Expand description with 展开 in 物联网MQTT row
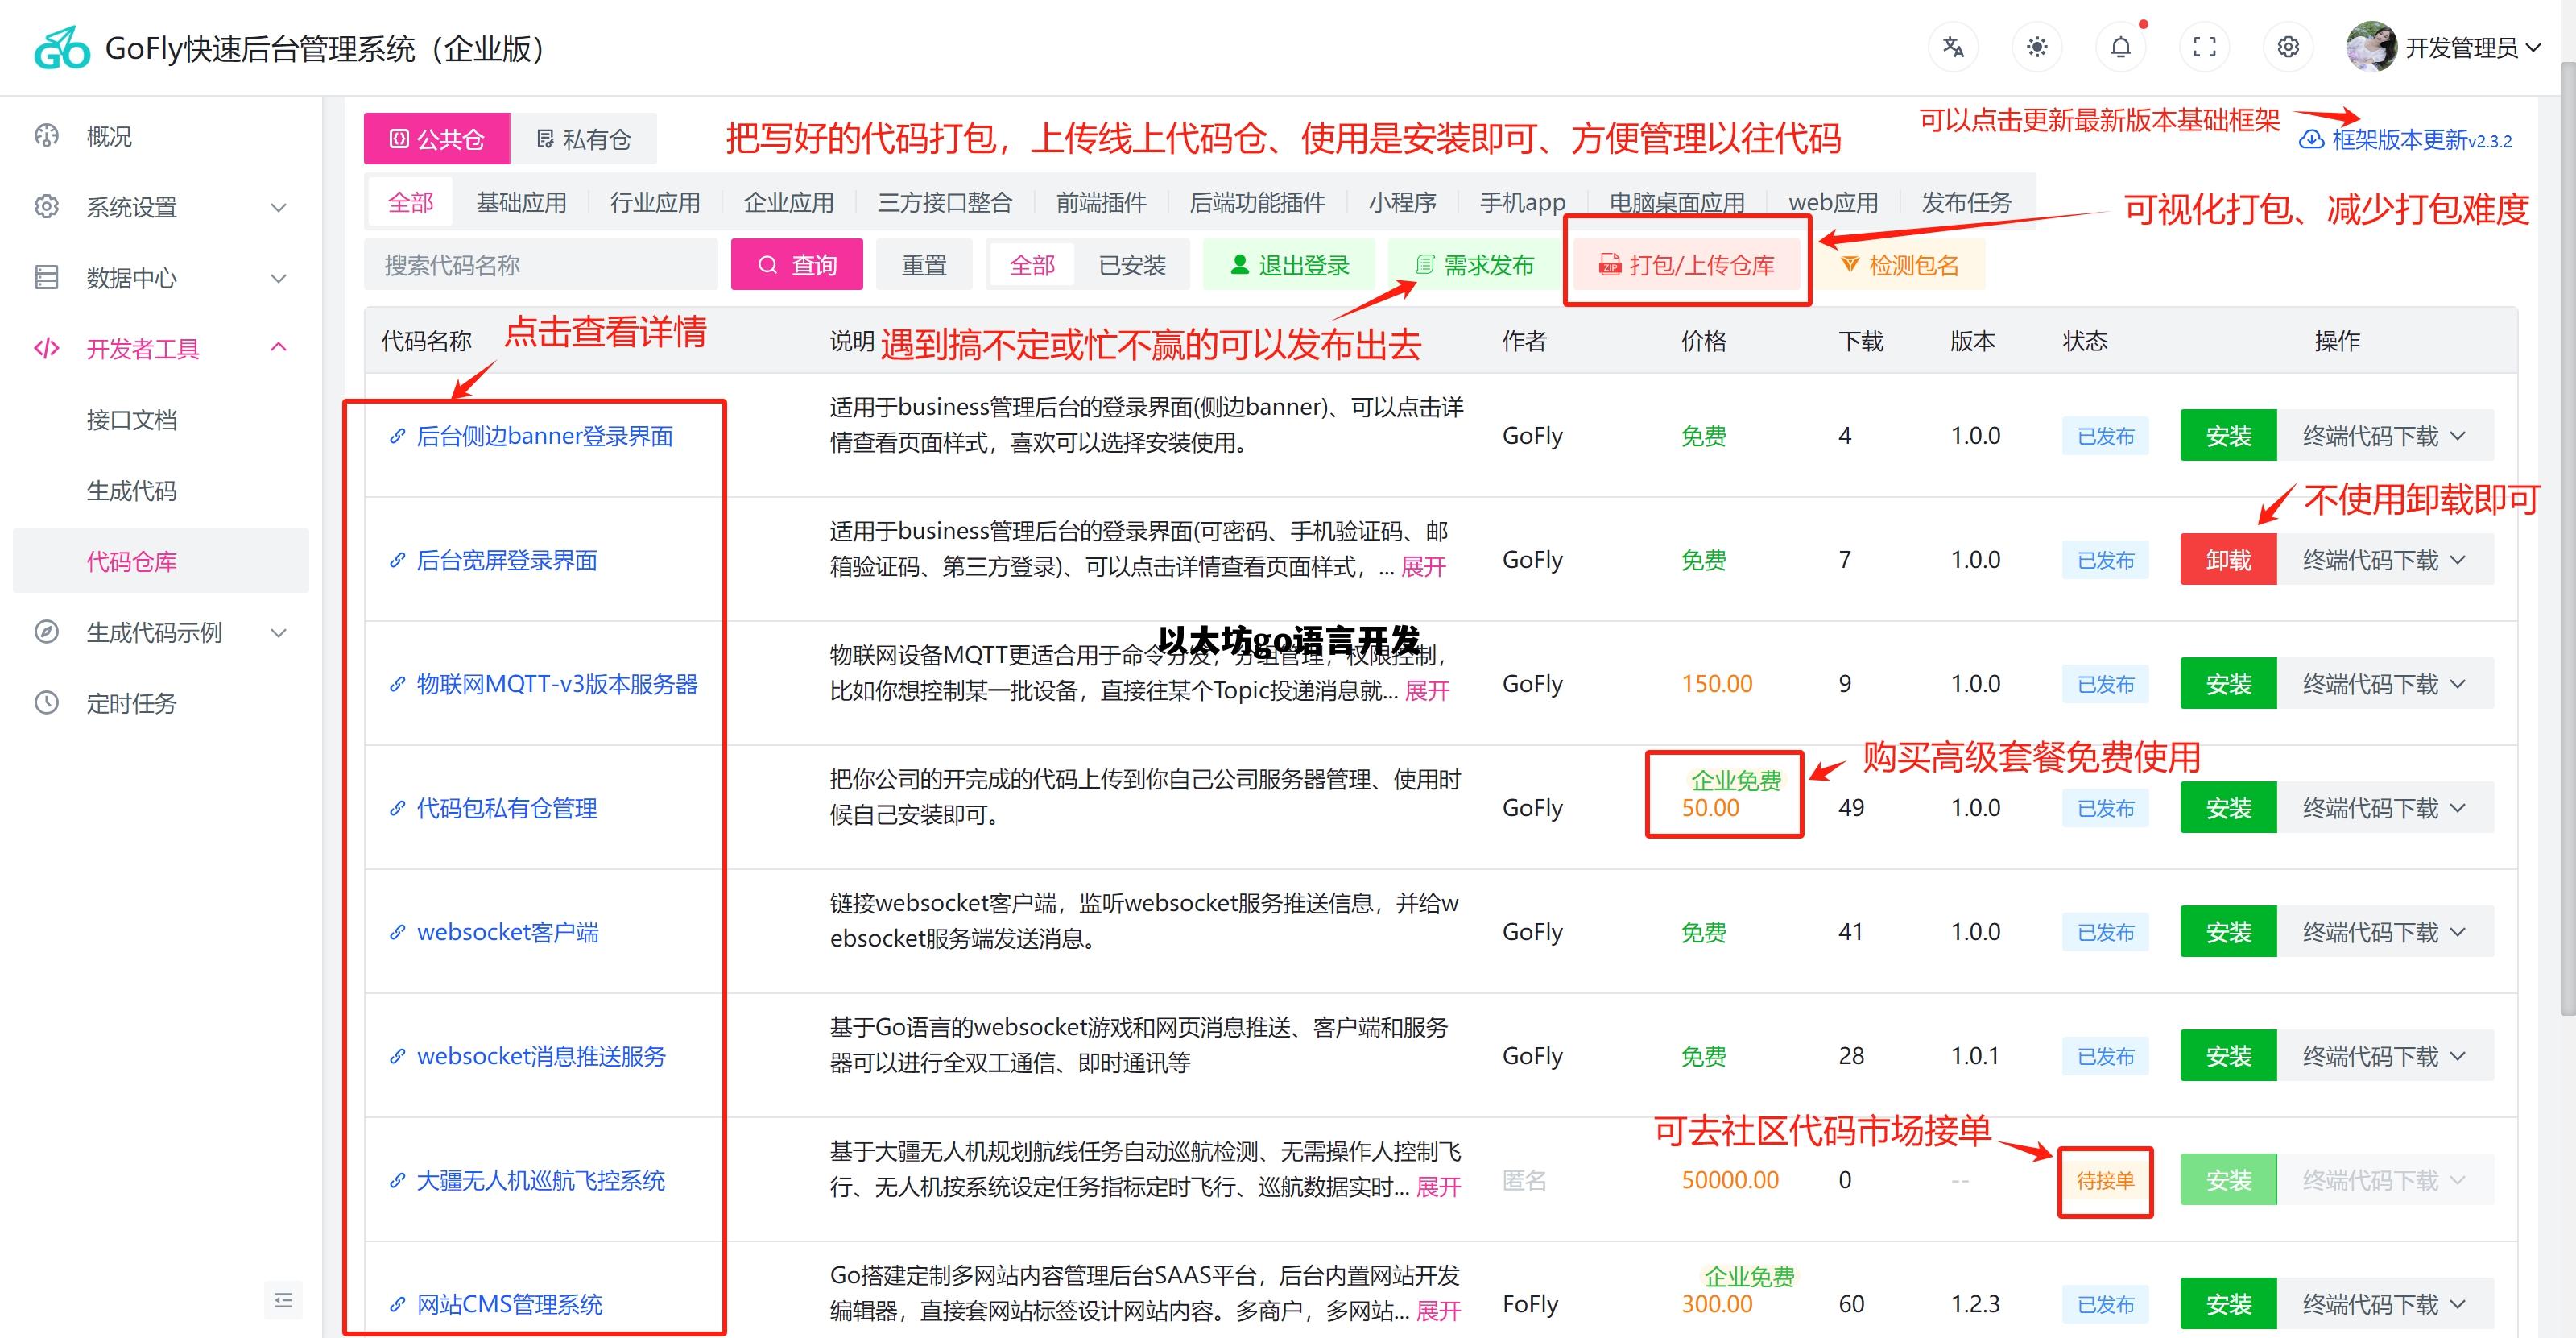The width and height of the screenshot is (2576, 1338). pos(1427,691)
